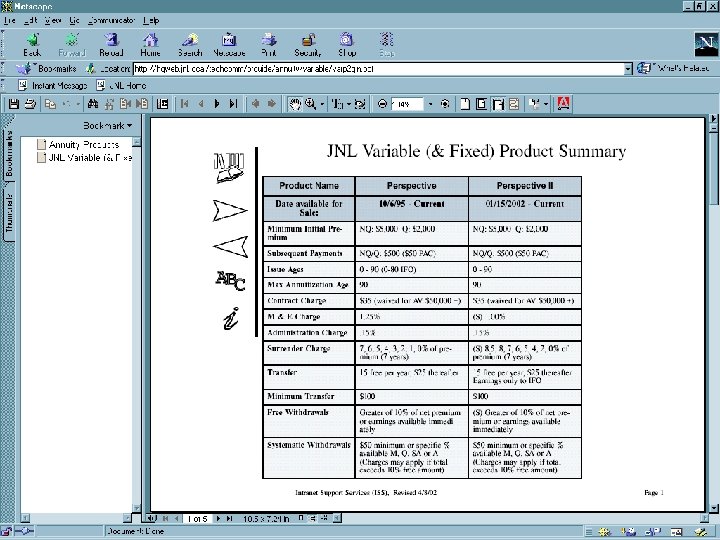Viewport: 720px width, 540px height.
Task: Click the Adobe Acrobat logo icon
Action: [563, 104]
